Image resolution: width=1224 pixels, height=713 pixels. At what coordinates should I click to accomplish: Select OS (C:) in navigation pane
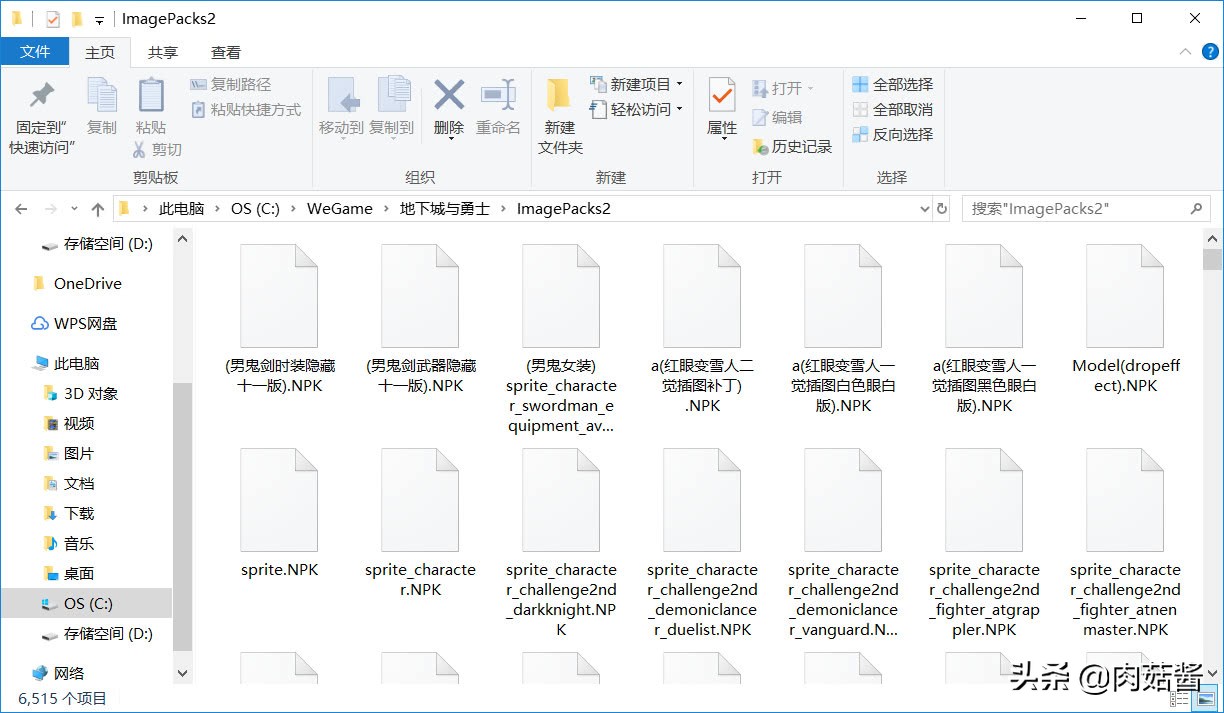point(86,604)
